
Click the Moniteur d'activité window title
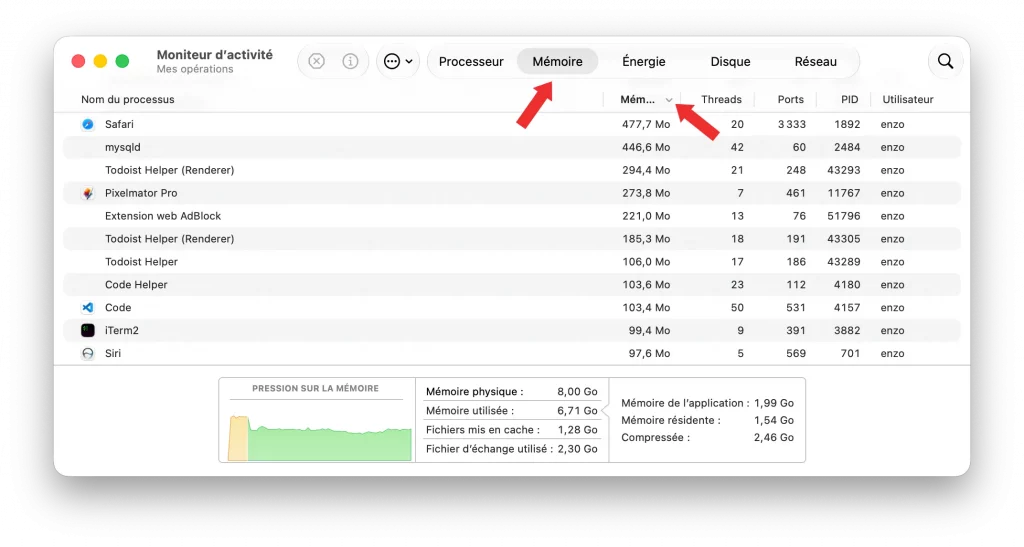click(215, 55)
